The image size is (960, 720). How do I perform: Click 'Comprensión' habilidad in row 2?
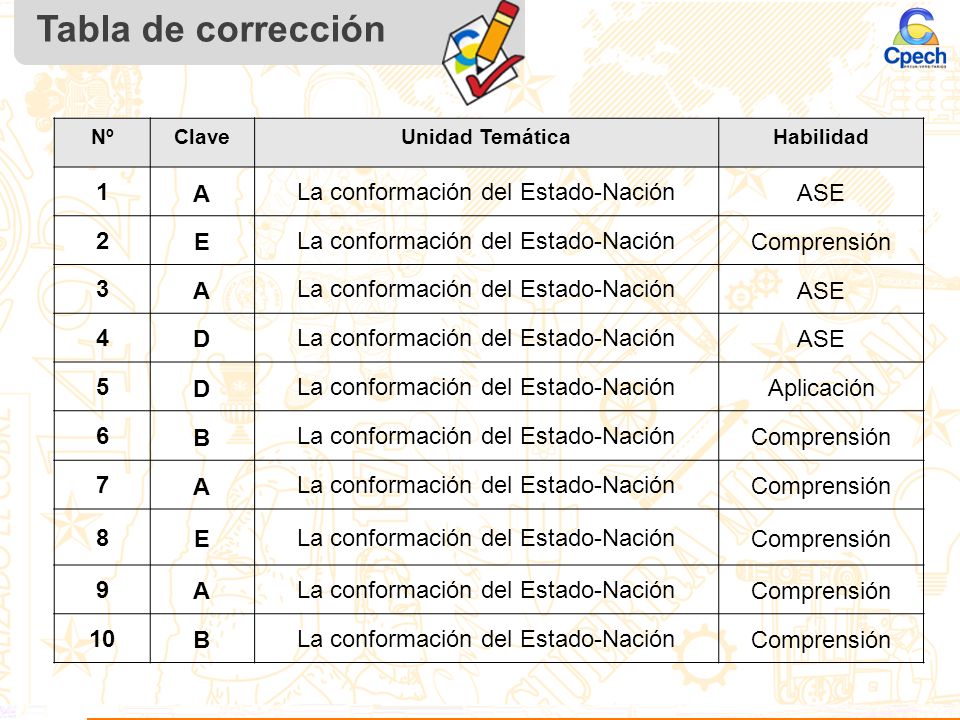[x=820, y=242]
